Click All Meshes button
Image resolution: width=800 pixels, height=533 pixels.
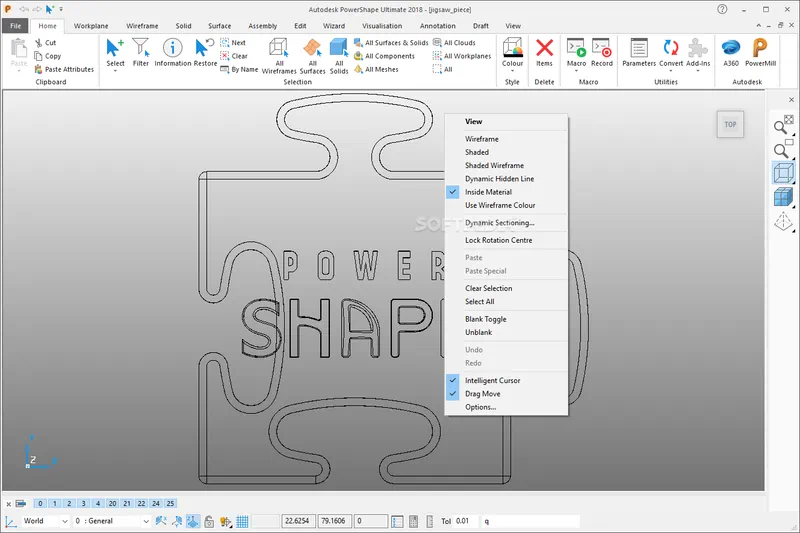click(376, 69)
